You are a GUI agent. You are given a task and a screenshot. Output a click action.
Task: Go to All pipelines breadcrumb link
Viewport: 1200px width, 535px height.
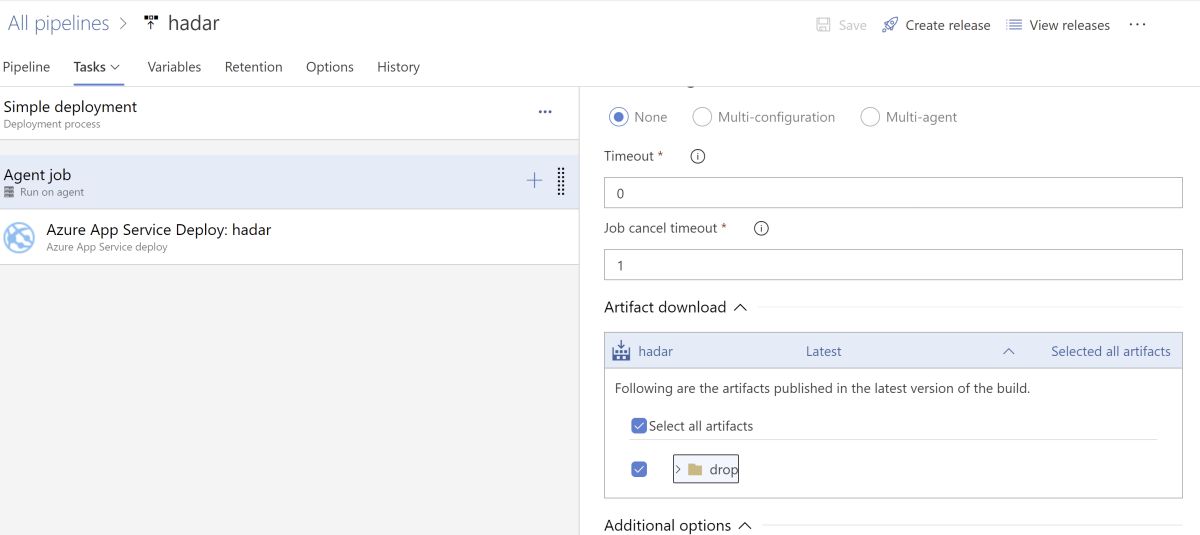click(58, 23)
